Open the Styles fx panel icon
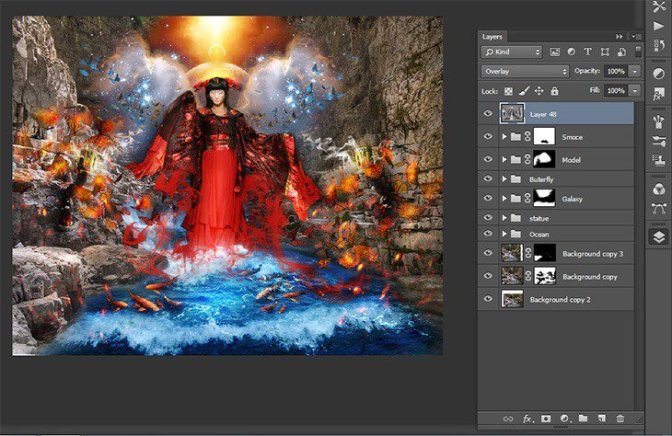This screenshot has width=672, height=436. (x=659, y=93)
